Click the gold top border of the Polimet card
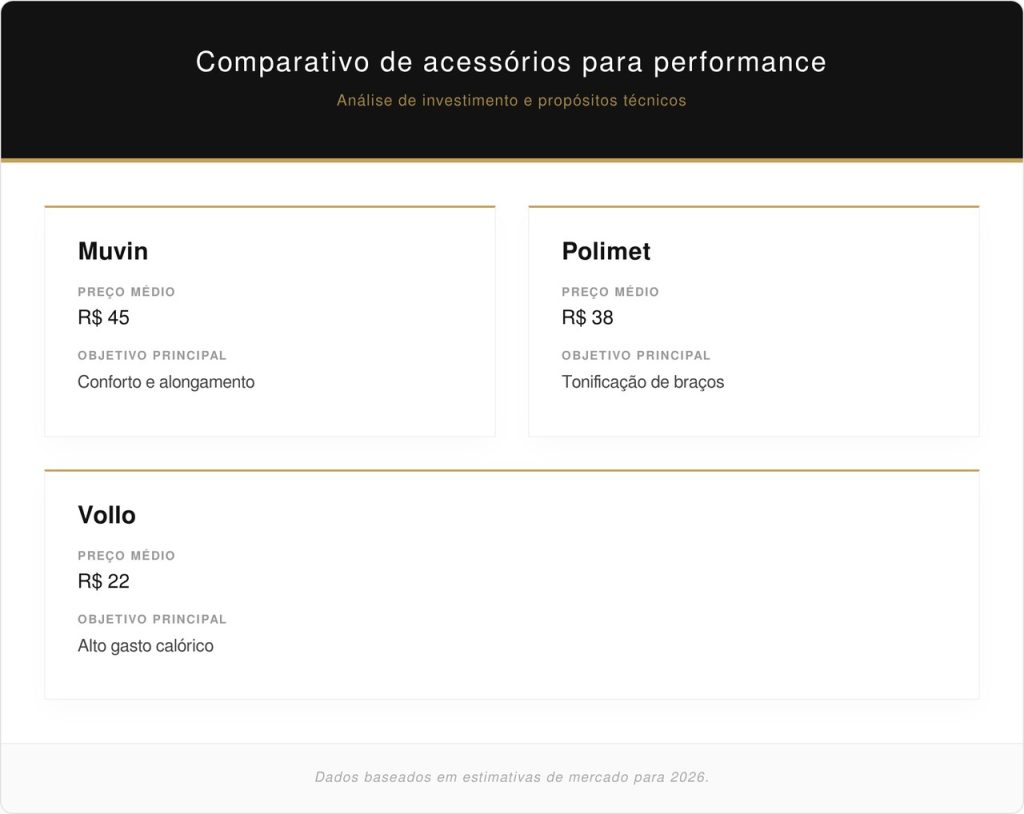 [x=754, y=207]
